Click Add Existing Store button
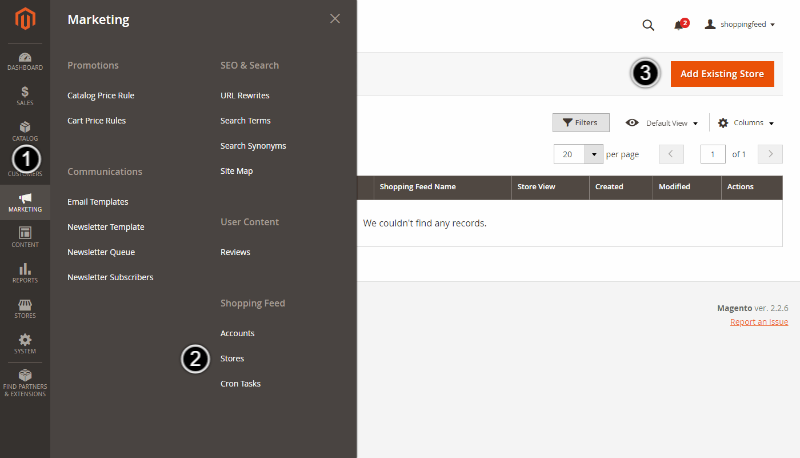The height and width of the screenshot is (458, 800). [x=722, y=74]
